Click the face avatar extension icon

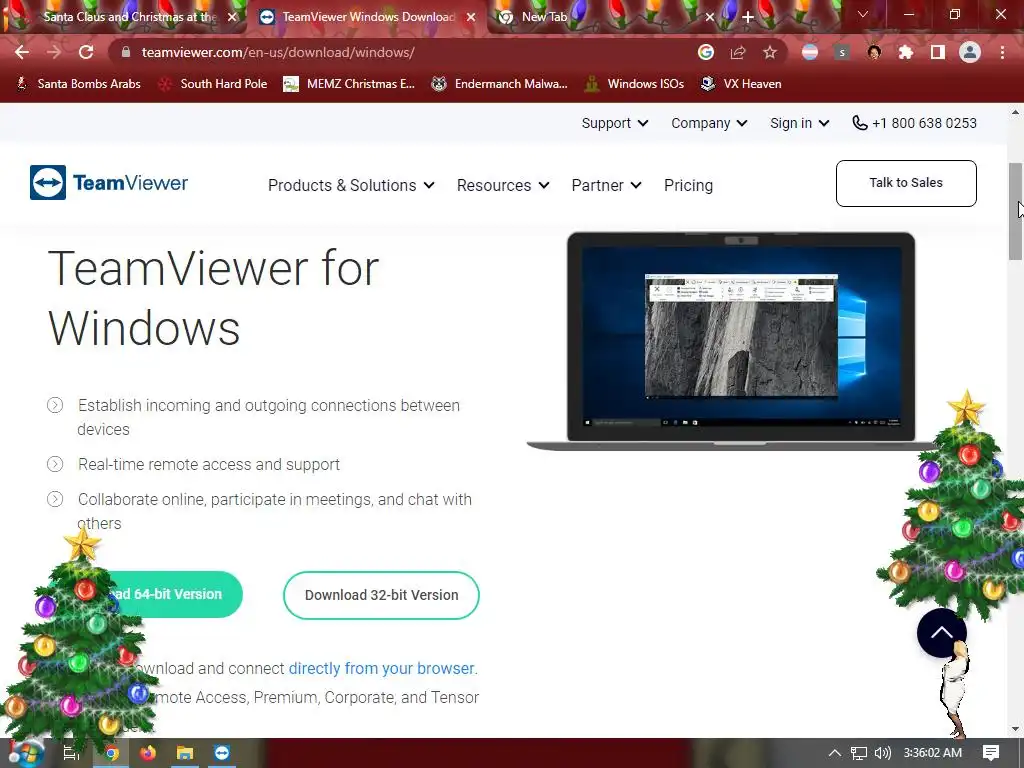[874, 52]
